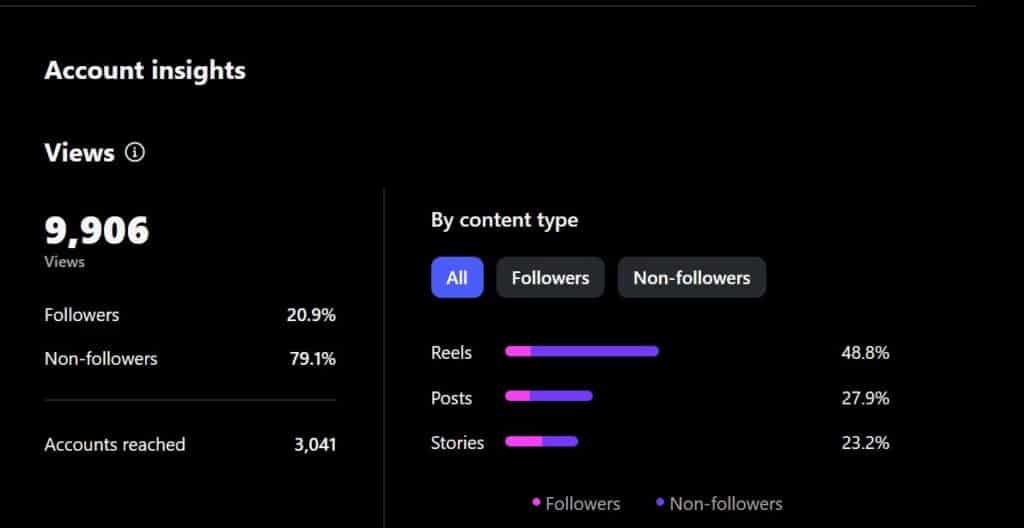Click the Reels purple non-followers bar segment

pos(595,351)
